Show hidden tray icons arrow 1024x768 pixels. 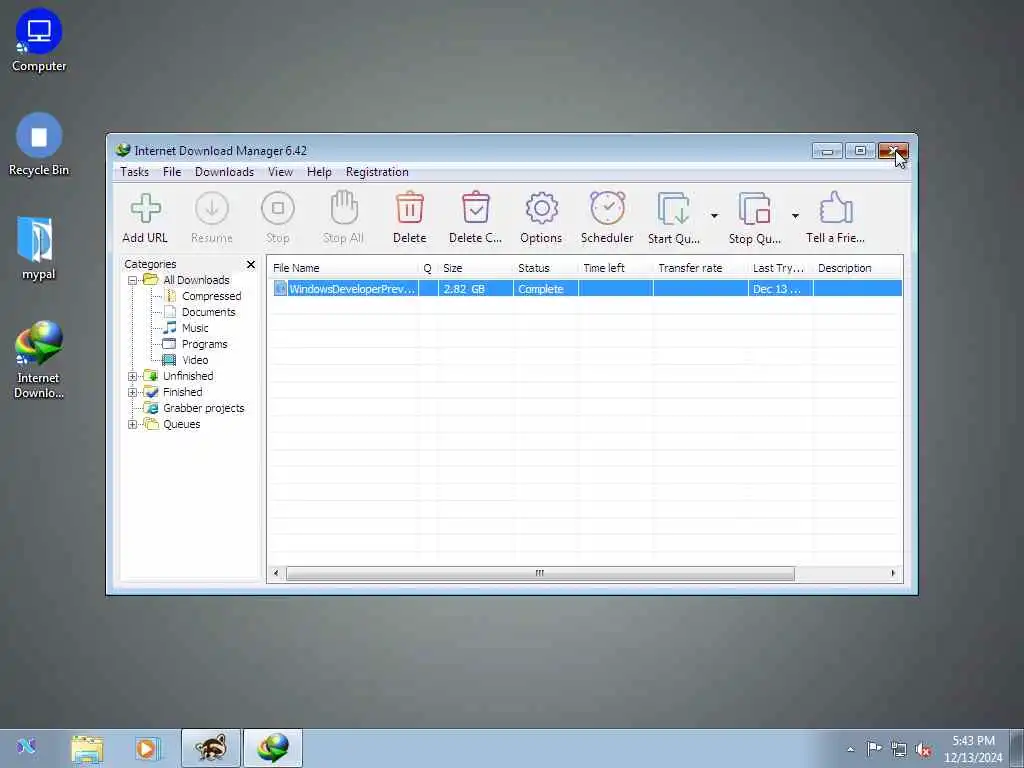tap(850, 749)
